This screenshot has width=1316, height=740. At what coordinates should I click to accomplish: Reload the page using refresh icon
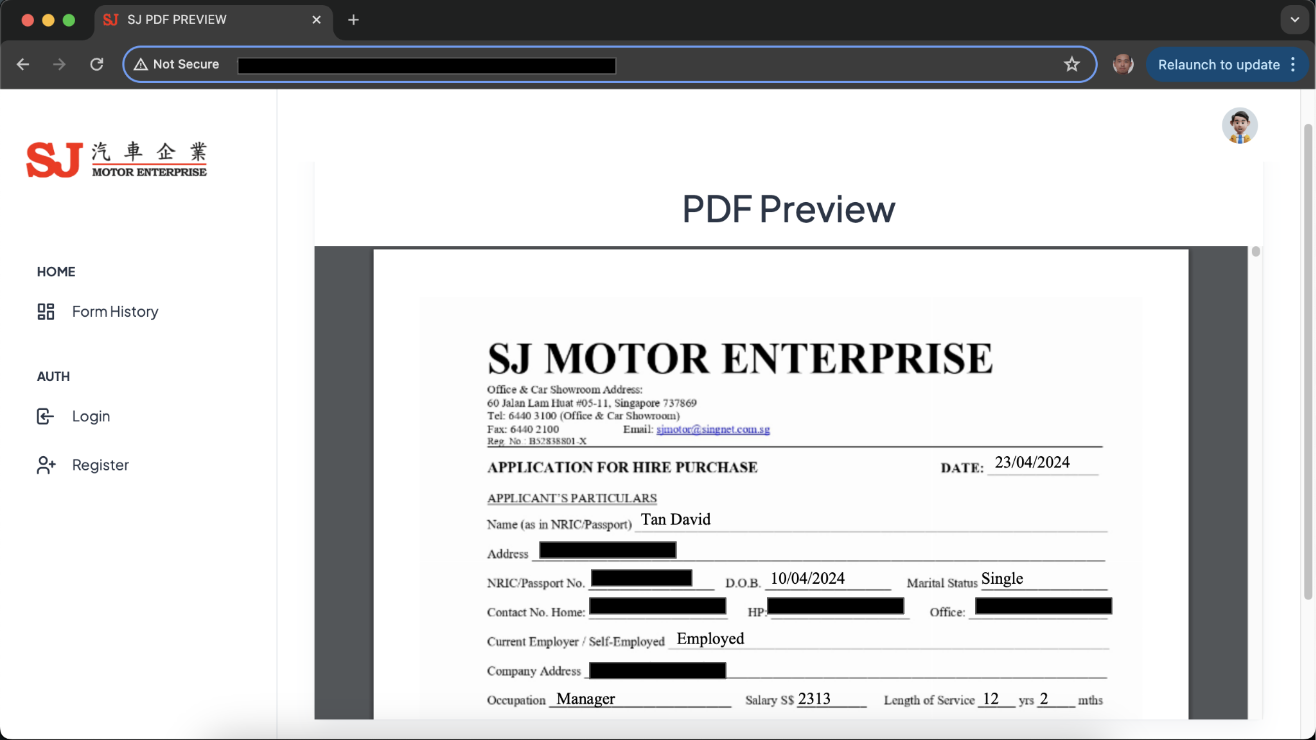[97, 65]
